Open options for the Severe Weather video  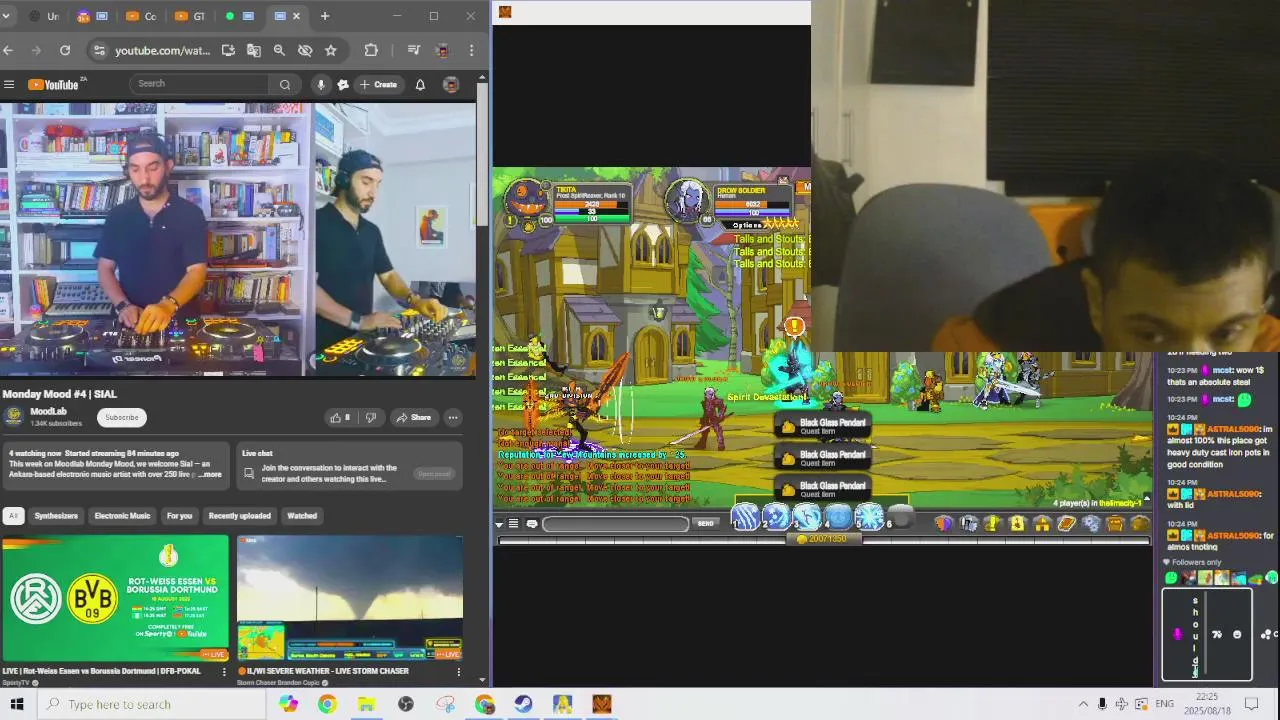coord(458,672)
